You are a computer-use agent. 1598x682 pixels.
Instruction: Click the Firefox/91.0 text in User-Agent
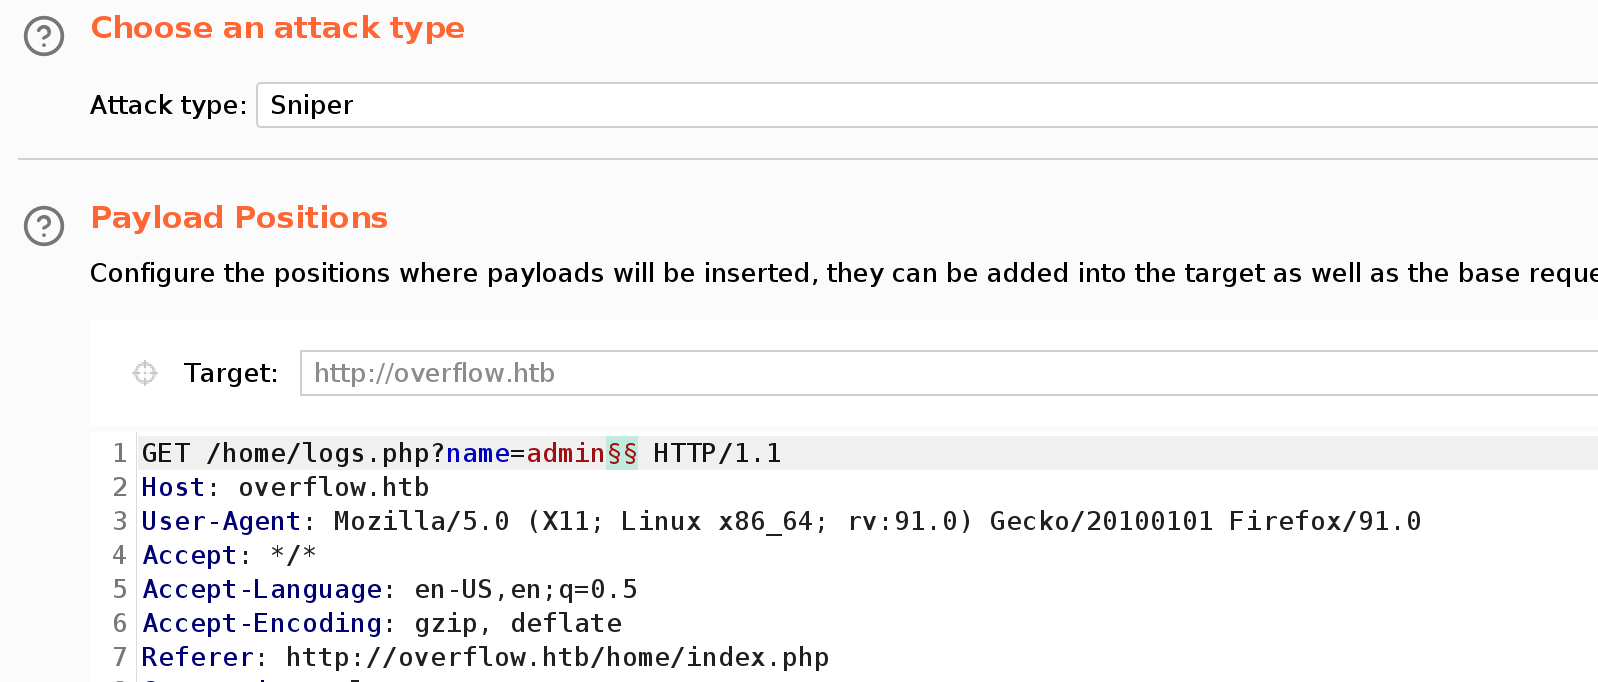(1324, 522)
